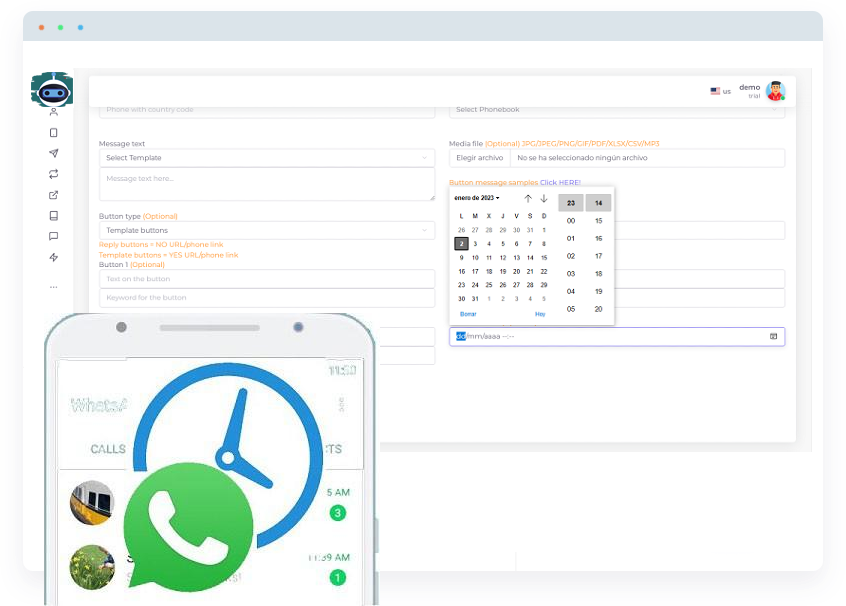
Task: Open the send message paper-plane sidebar icon
Action: pyautogui.click(x=53, y=153)
